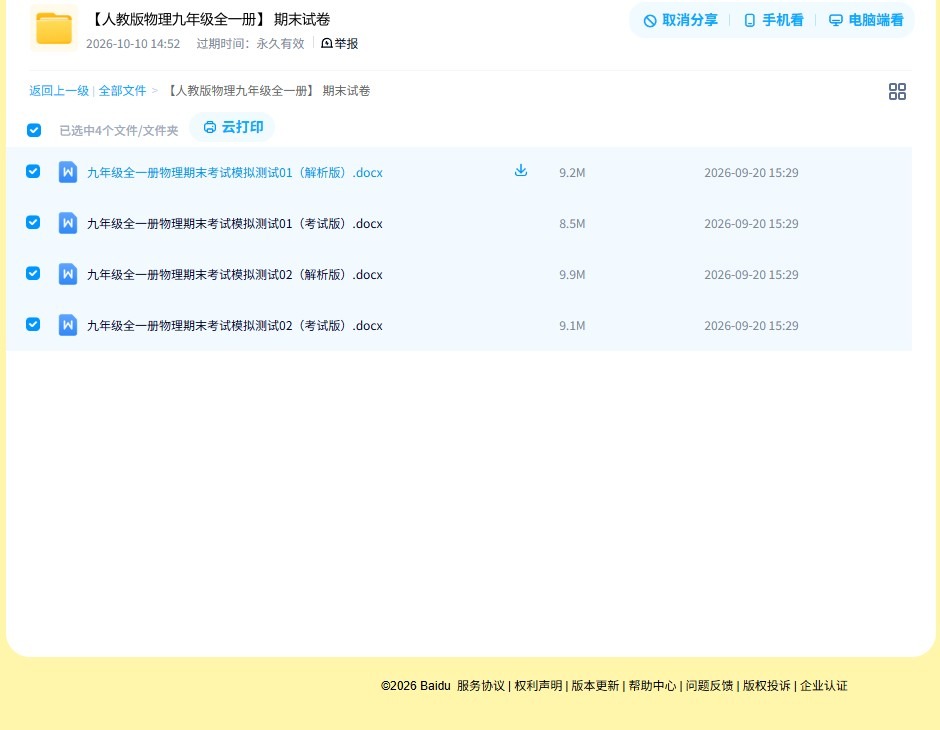Open the 手机看 option

pyautogui.click(x=773, y=20)
